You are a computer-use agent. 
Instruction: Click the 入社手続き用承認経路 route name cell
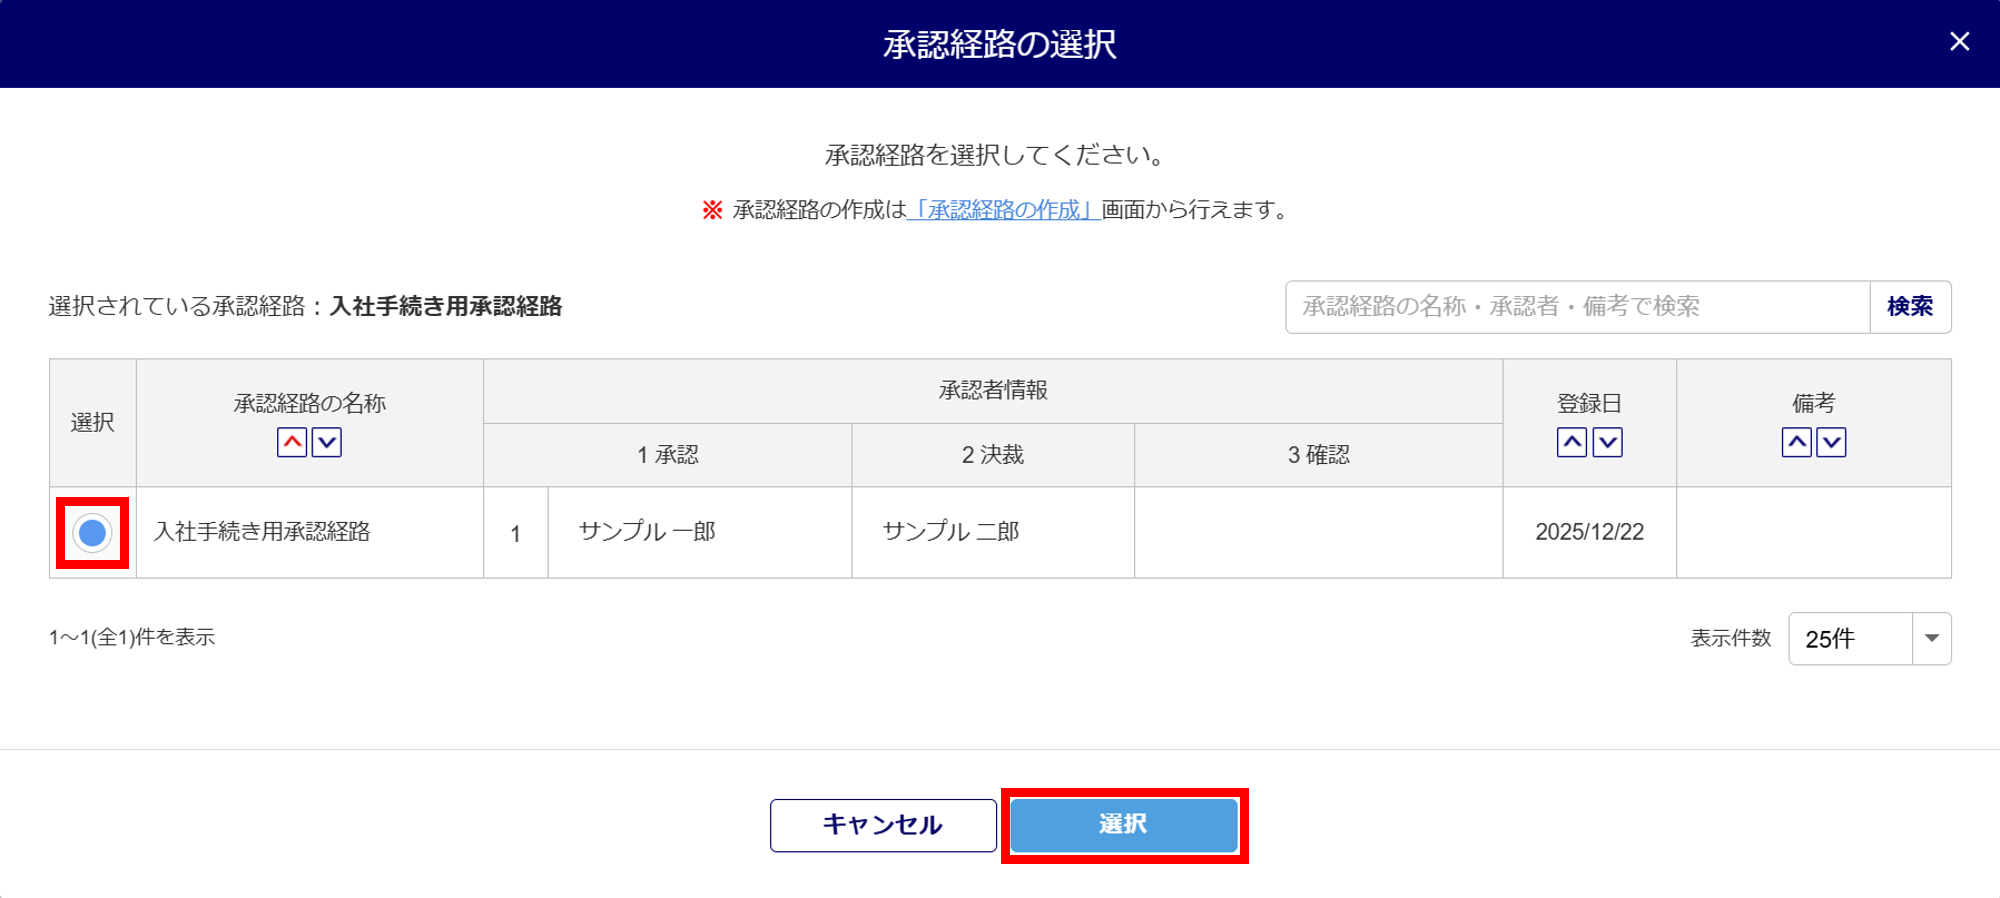[262, 532]
